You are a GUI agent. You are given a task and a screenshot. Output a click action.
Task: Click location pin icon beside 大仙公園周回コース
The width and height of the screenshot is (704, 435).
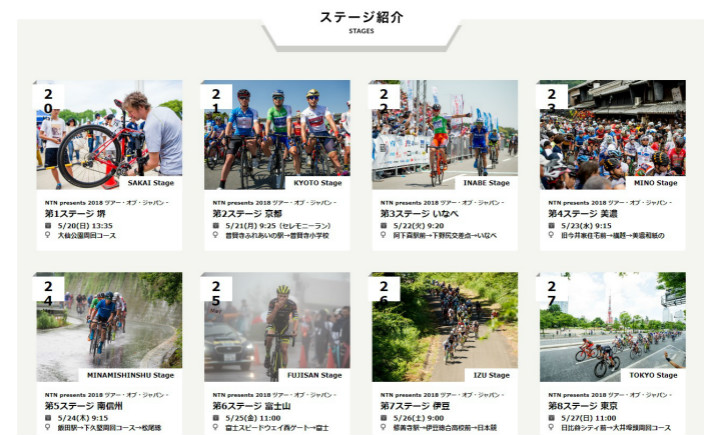point(48,235)
